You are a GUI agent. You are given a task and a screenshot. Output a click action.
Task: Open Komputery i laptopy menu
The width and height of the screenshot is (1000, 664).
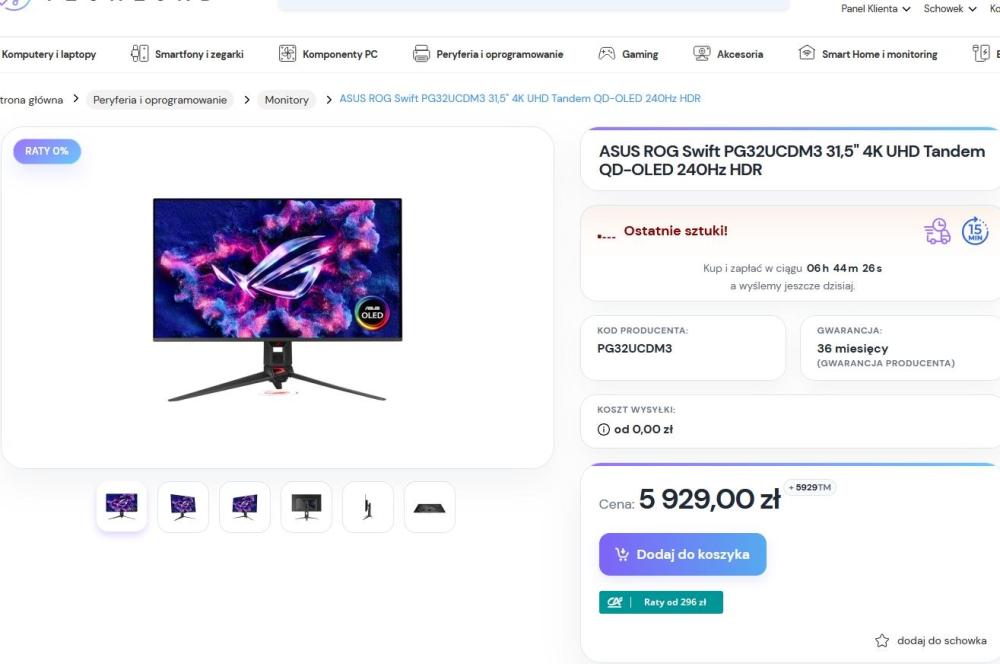[49, 54]
